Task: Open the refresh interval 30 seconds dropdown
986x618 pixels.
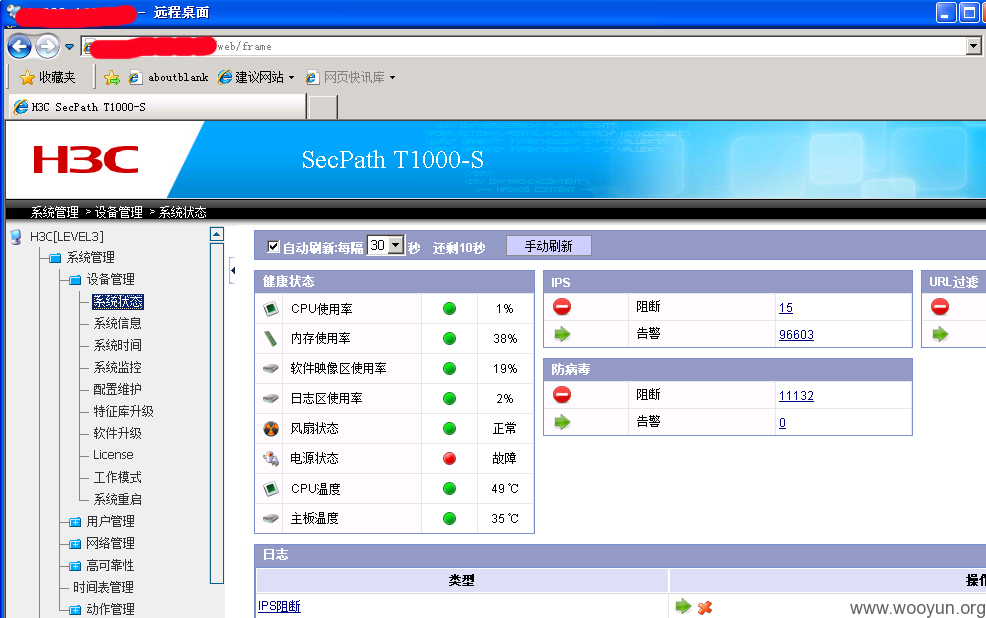Action: (386, 245)
